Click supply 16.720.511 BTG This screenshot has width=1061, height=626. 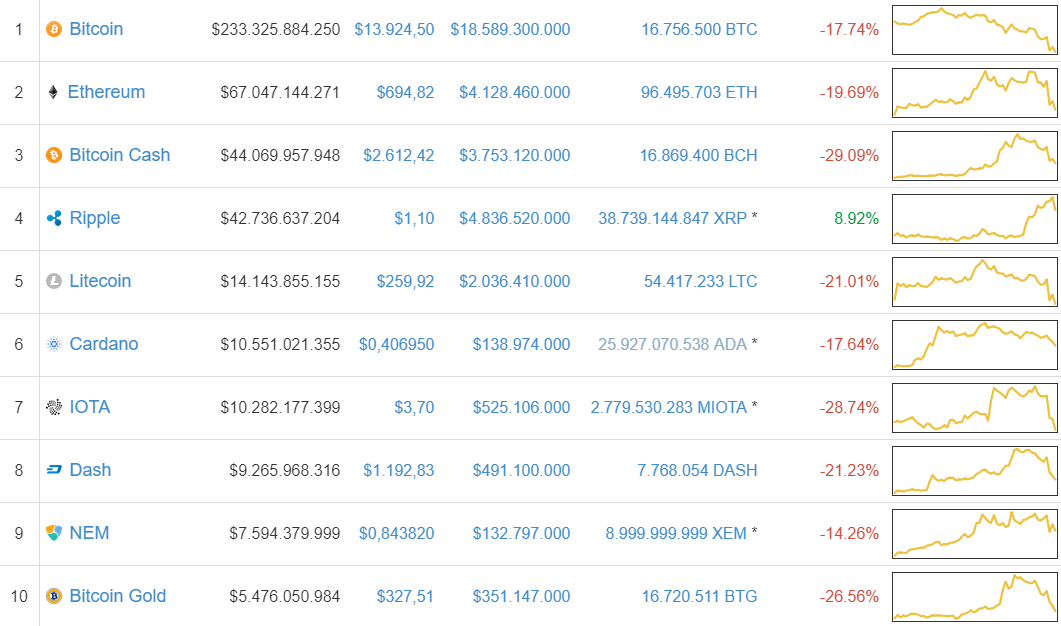click(700, 596)
